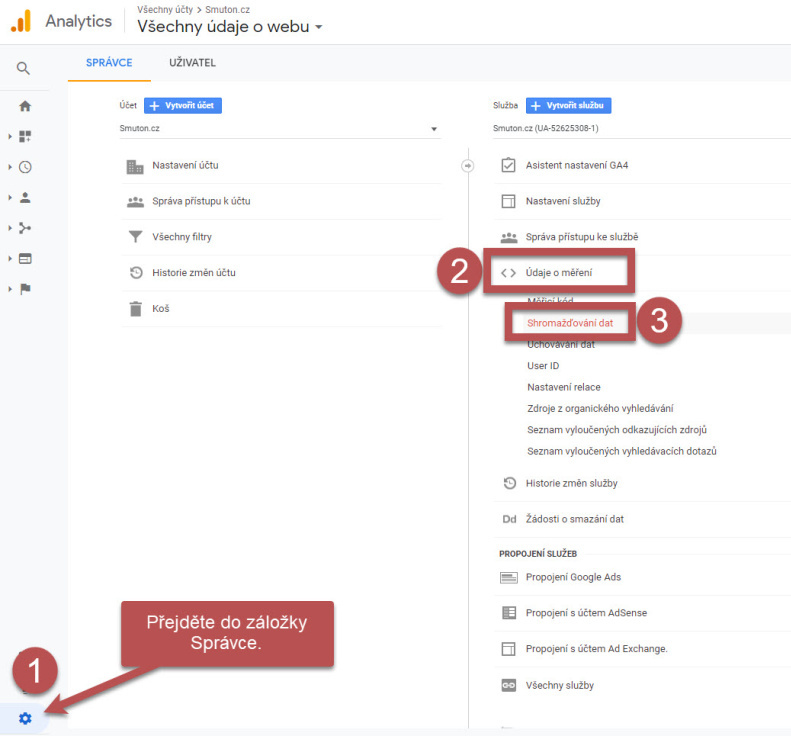
Task: Click the Historie změn účtu history icon
Action: 136,273
